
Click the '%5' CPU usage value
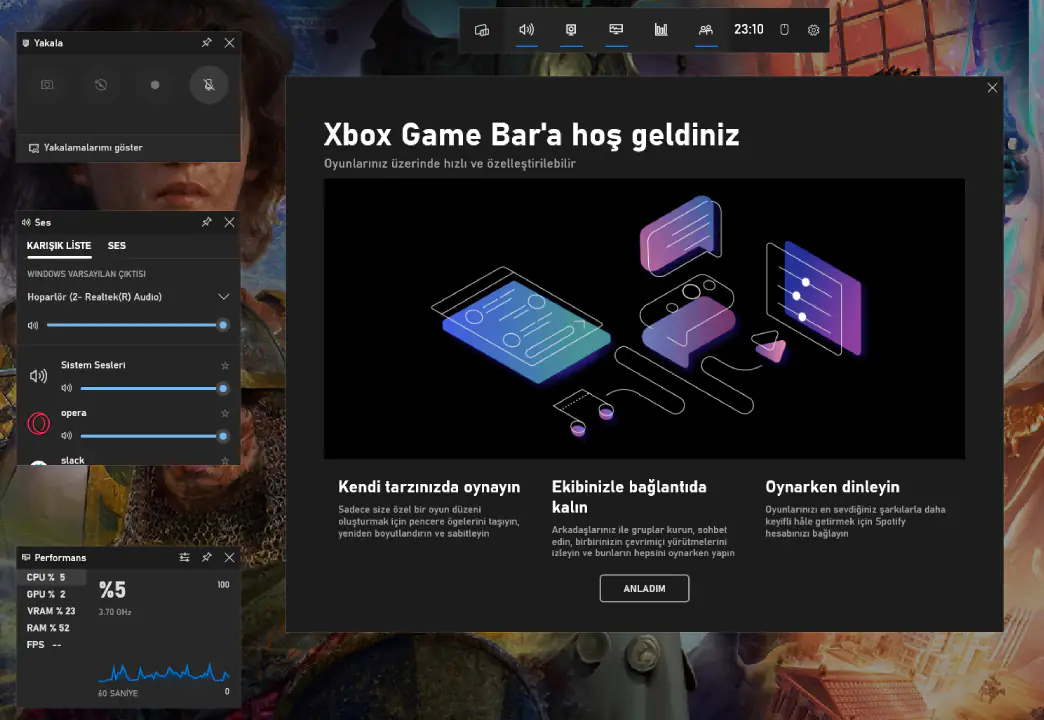pyautogui.click(x=113, y=590)
